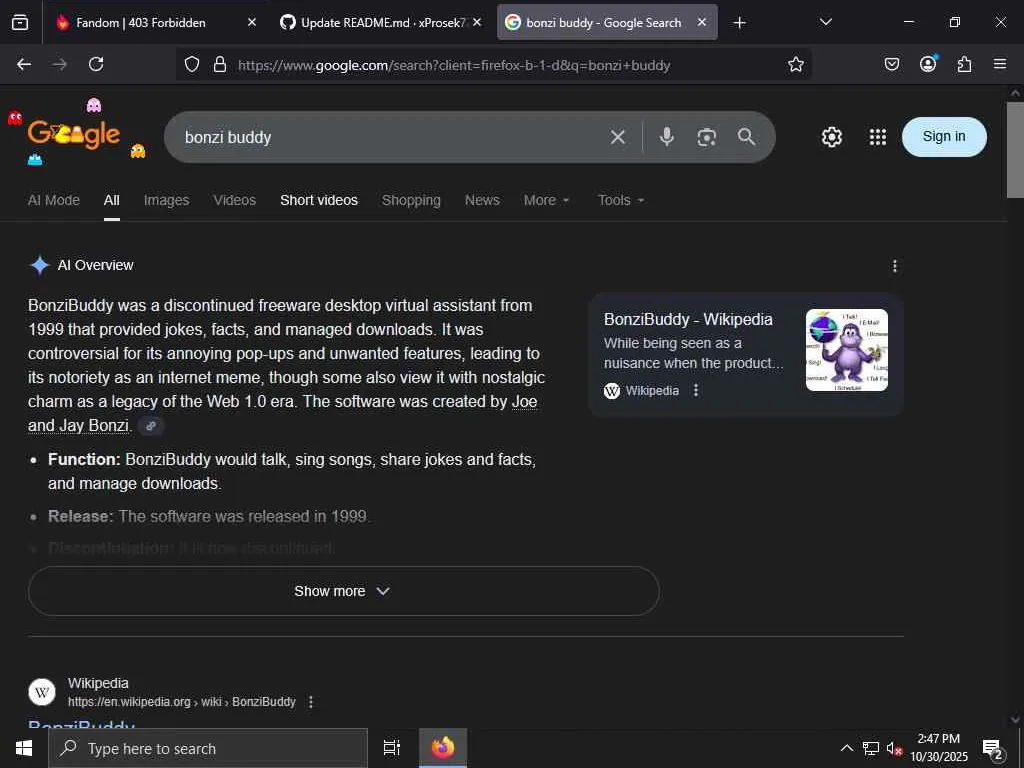Switch to Fandom 403 Forbidden tab
This screenshot has height=768, width=1024.
pos(140,23)
